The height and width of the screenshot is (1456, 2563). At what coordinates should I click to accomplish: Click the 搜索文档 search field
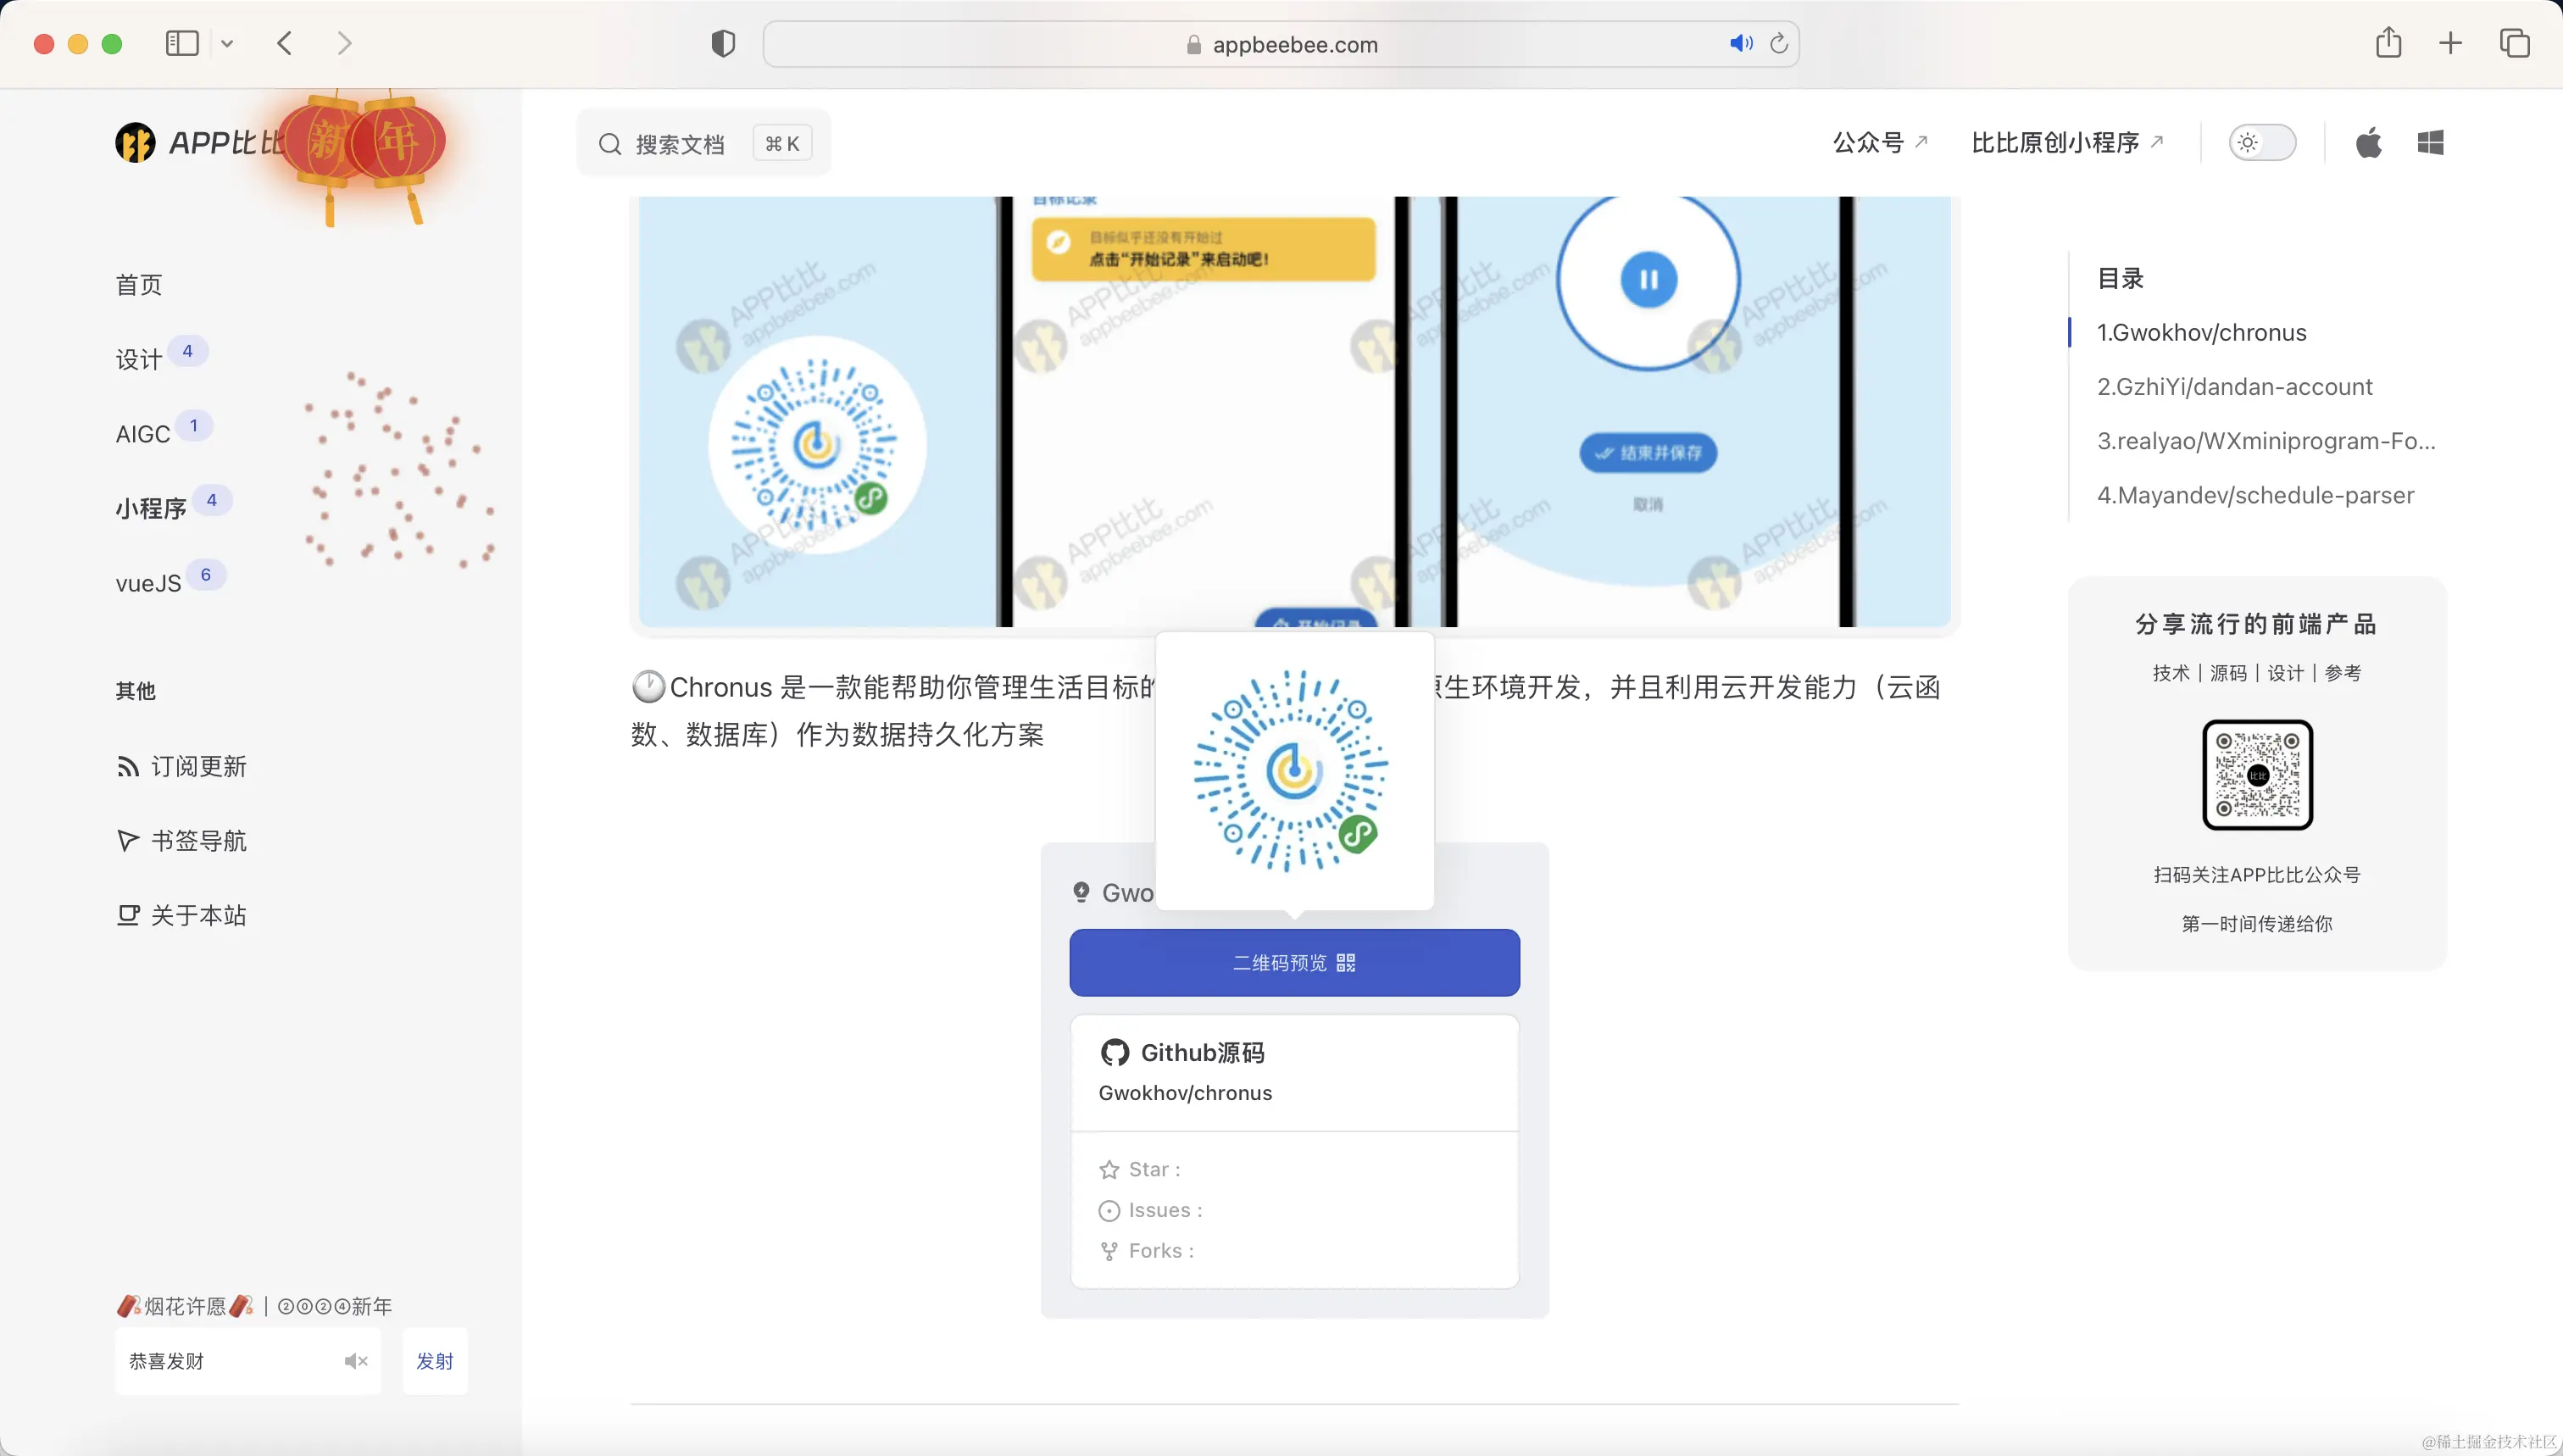tap(680, 144)
